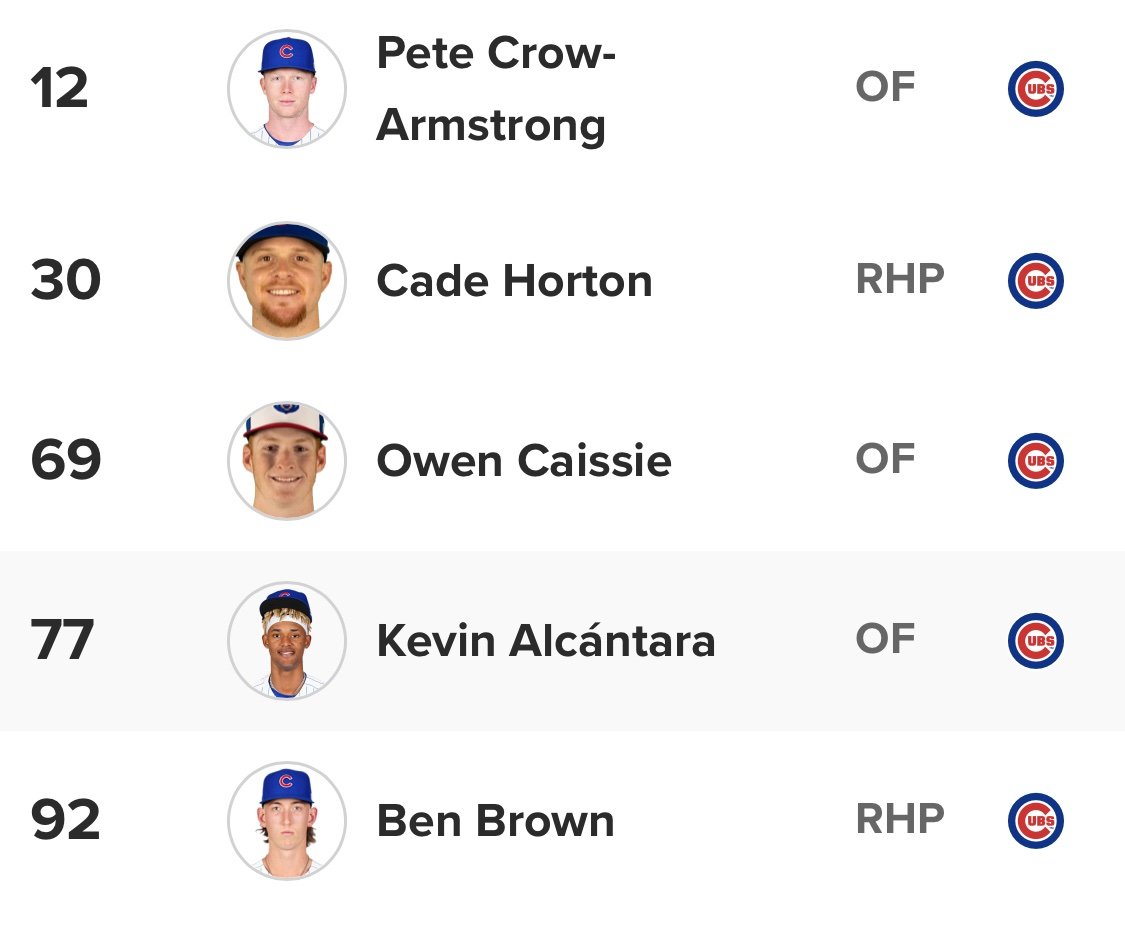This screenshot has width=1125, height=949.
Task: Go to Owen Caissie's player page
Action: [523, 461]
